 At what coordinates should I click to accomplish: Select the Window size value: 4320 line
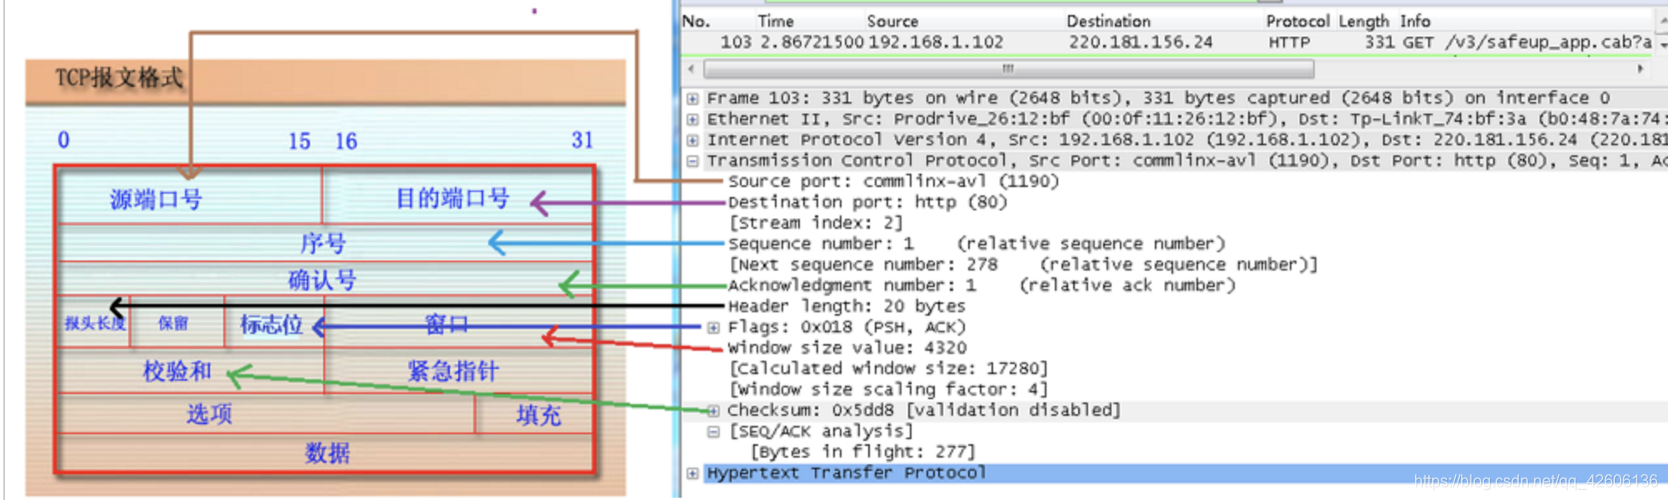(847, 348)
